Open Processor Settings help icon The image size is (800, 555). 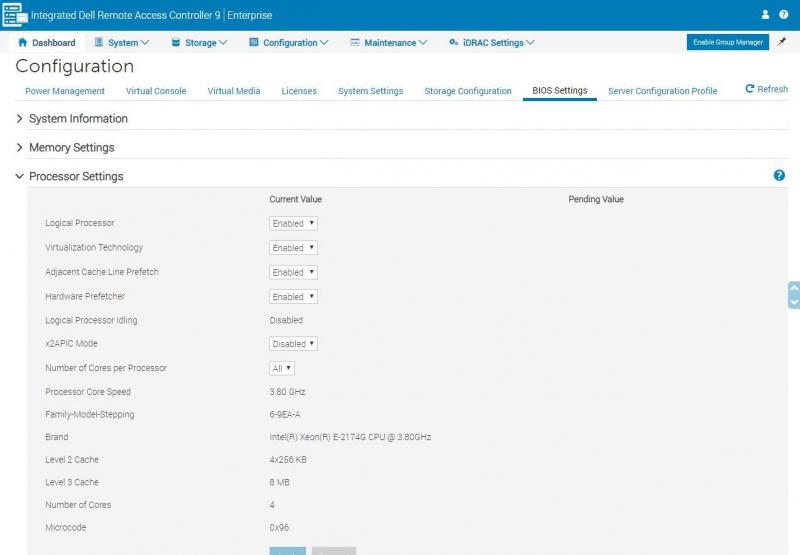tap(779, 175)
